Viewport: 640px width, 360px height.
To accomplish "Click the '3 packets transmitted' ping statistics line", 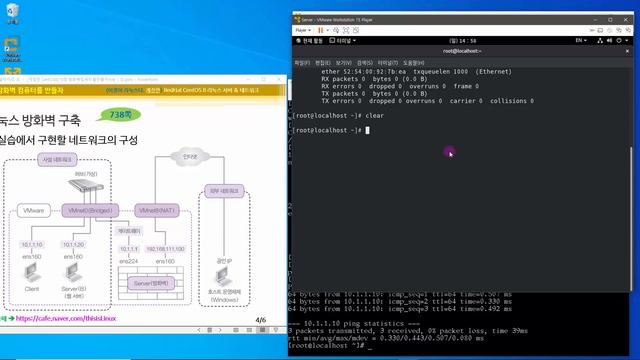I will tap(407, 331).
